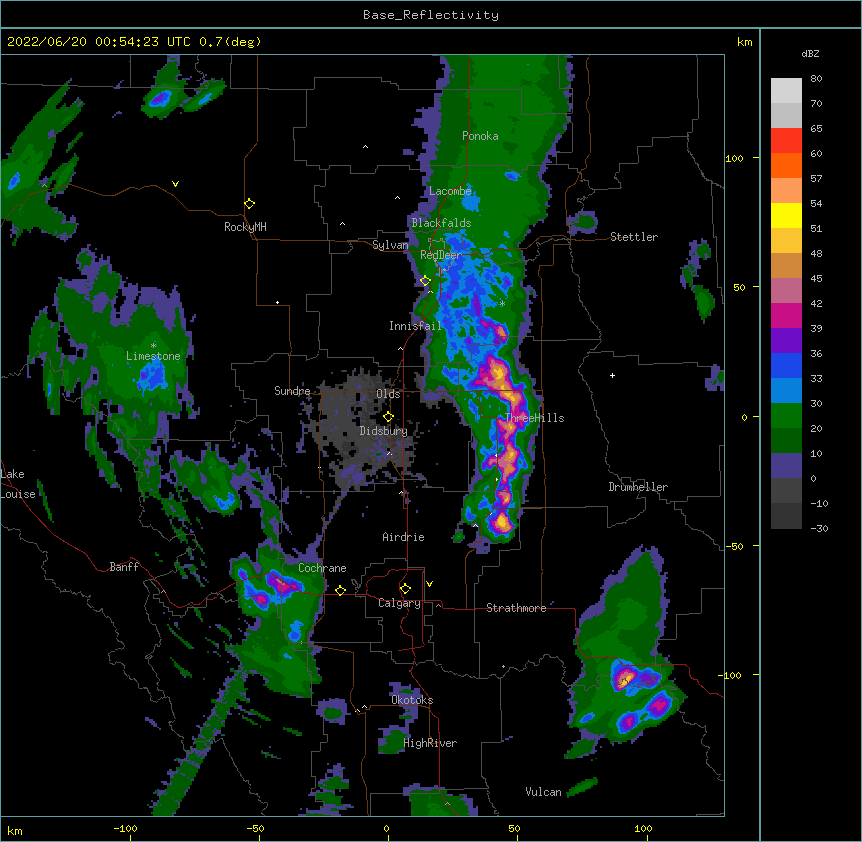
Task: Click the Sundre town label
Action: [292, 391]
